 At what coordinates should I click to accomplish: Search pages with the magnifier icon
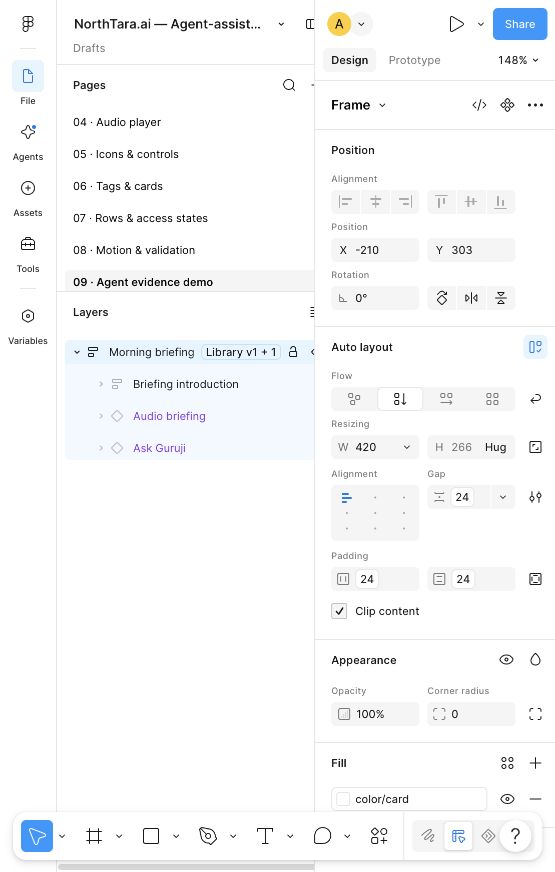[x=289, y=85]
